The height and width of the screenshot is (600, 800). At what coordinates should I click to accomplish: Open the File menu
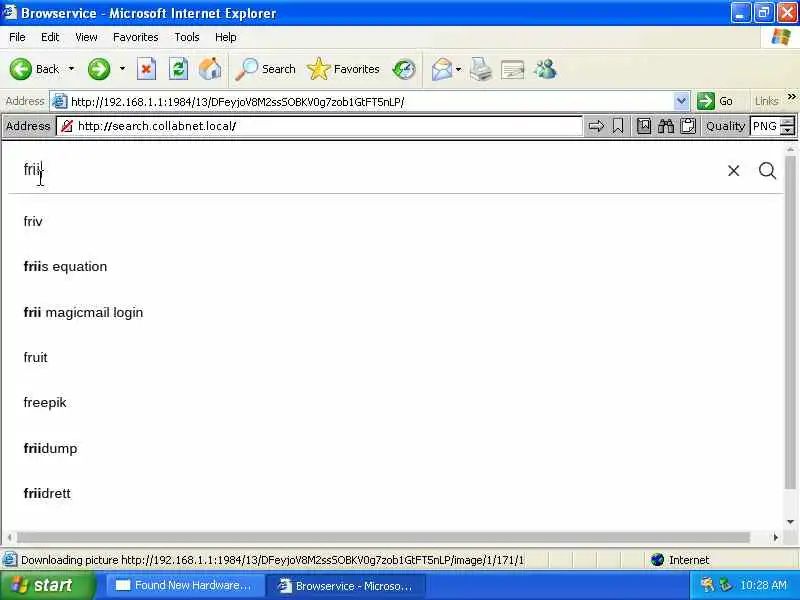coord(17,37)
